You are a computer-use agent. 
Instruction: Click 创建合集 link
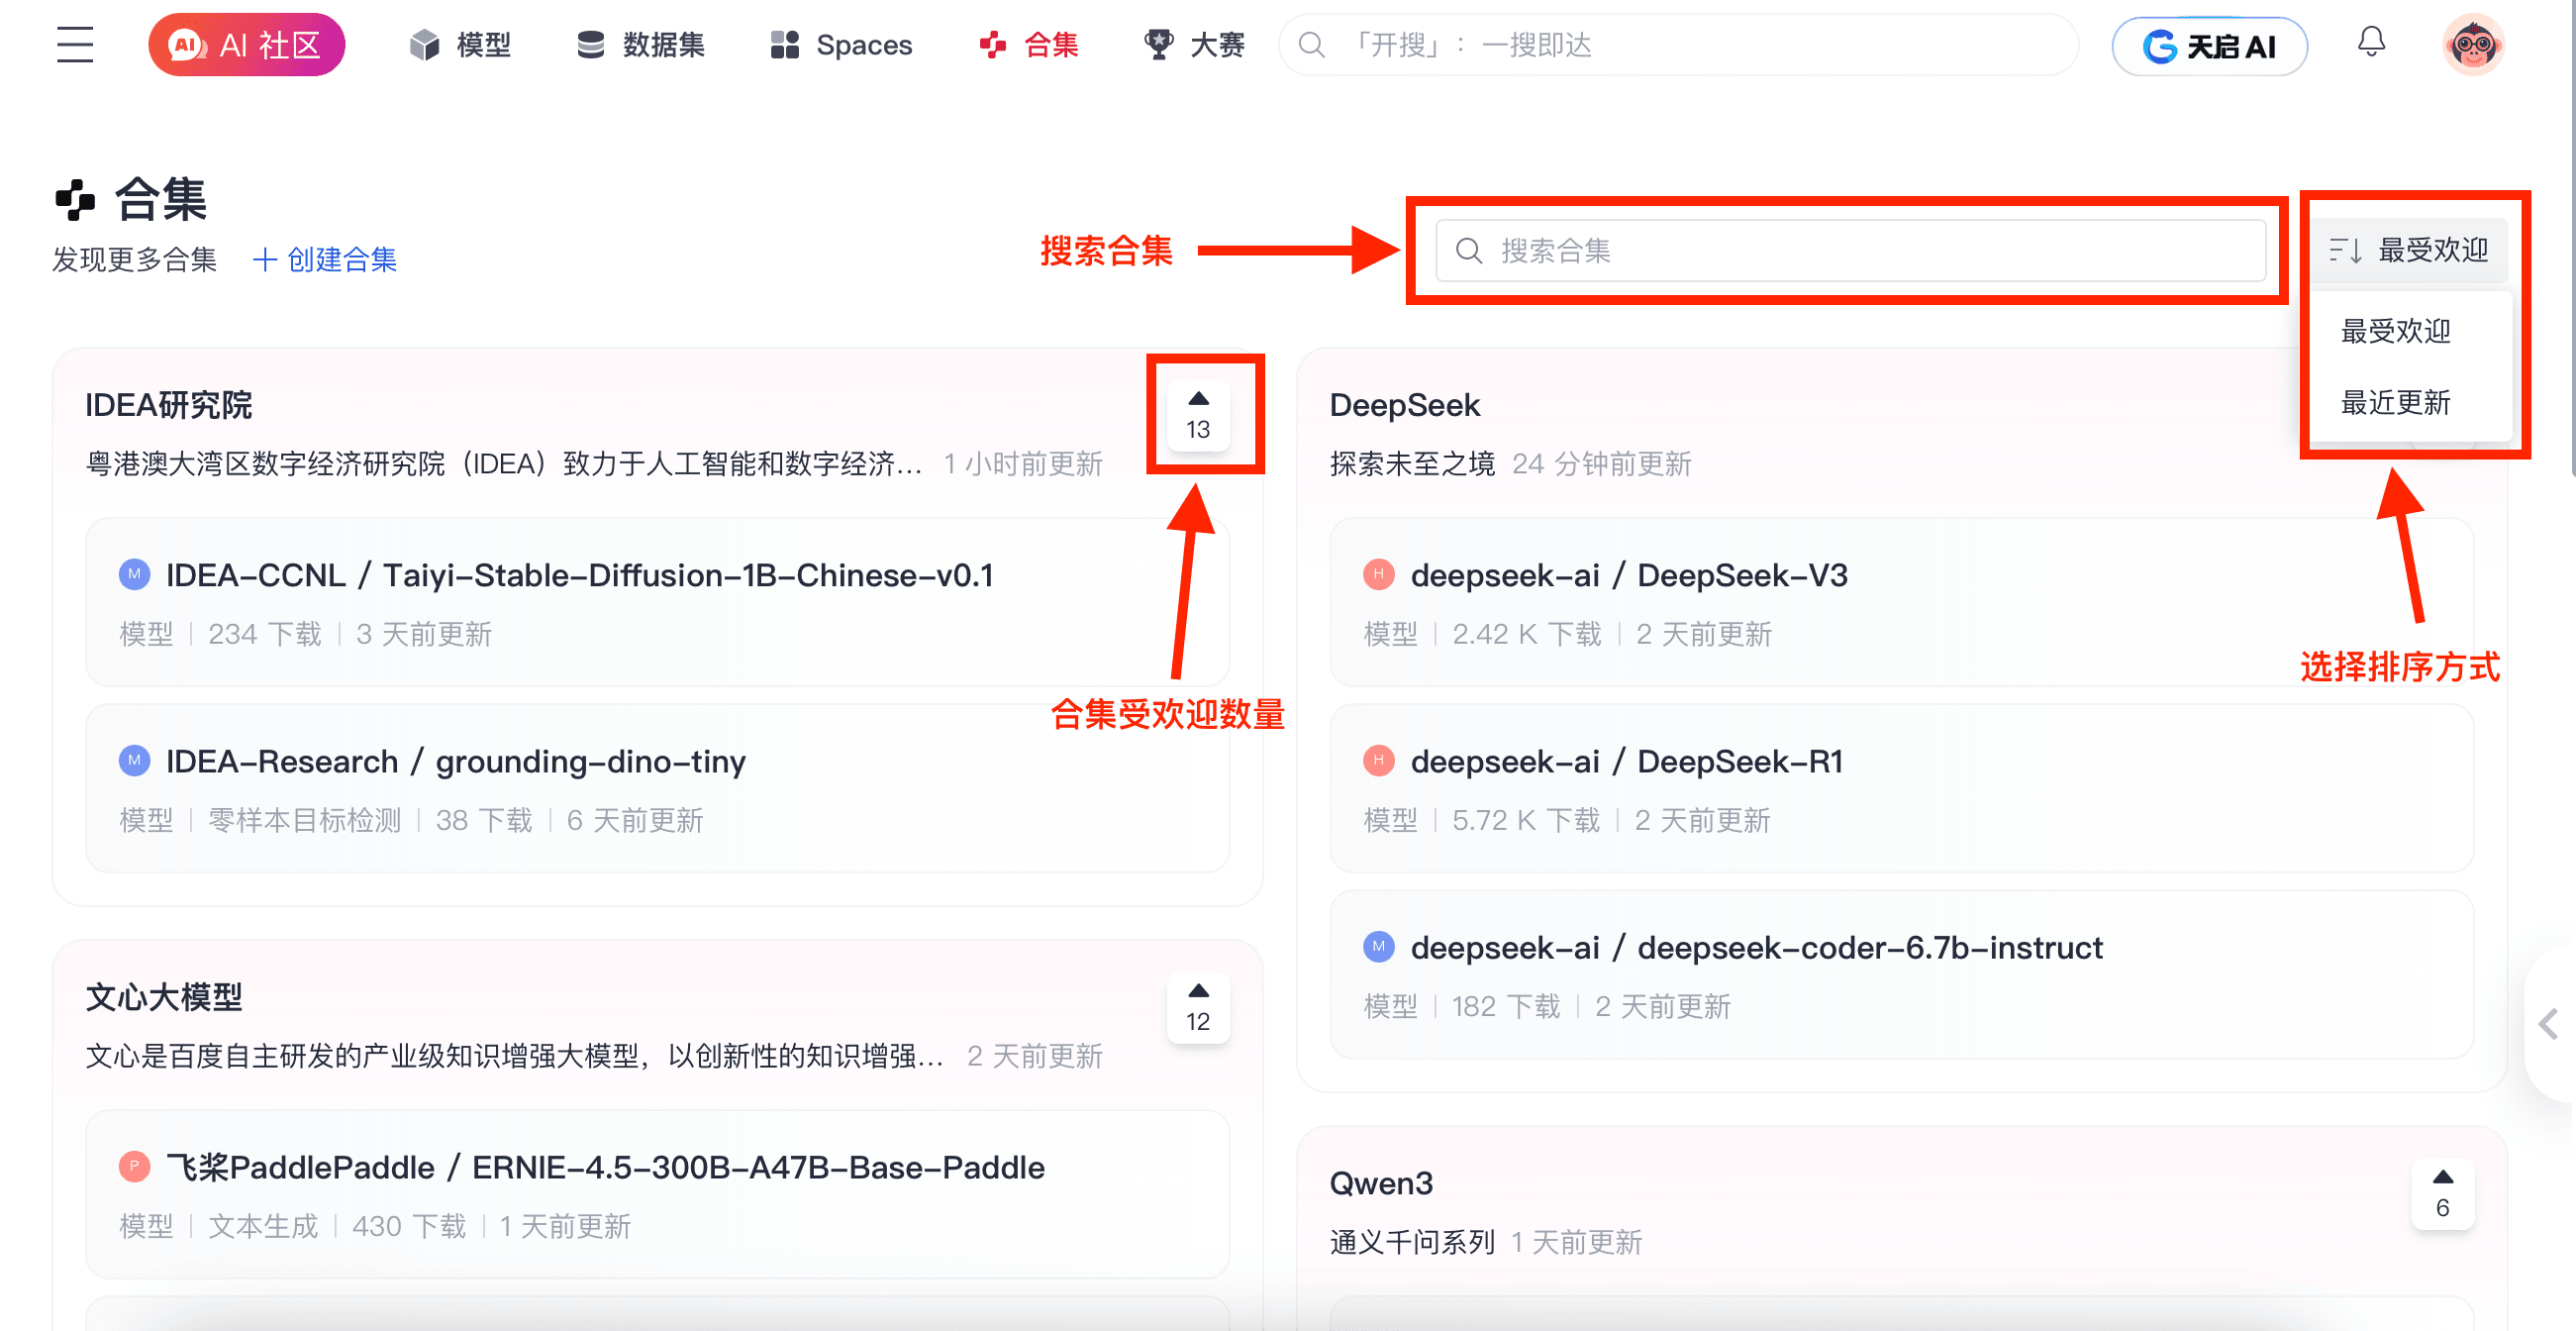325,260
